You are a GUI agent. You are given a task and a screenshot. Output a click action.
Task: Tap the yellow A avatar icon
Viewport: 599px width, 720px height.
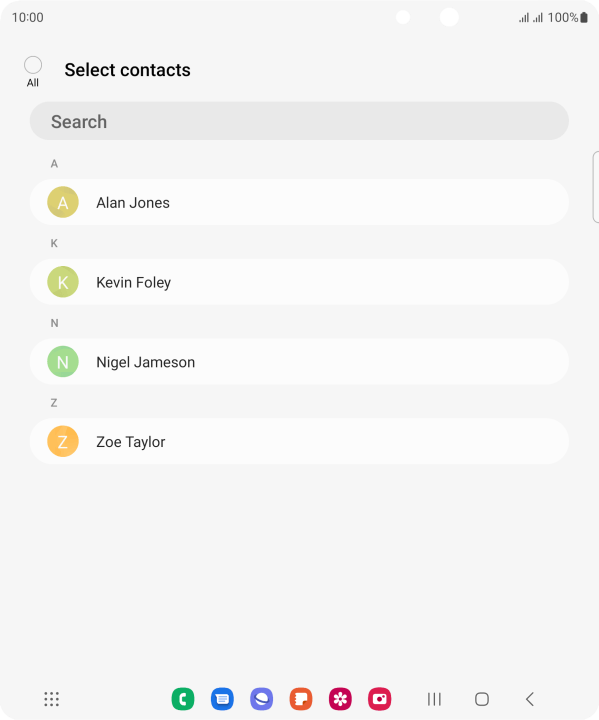tap(63, 202)
